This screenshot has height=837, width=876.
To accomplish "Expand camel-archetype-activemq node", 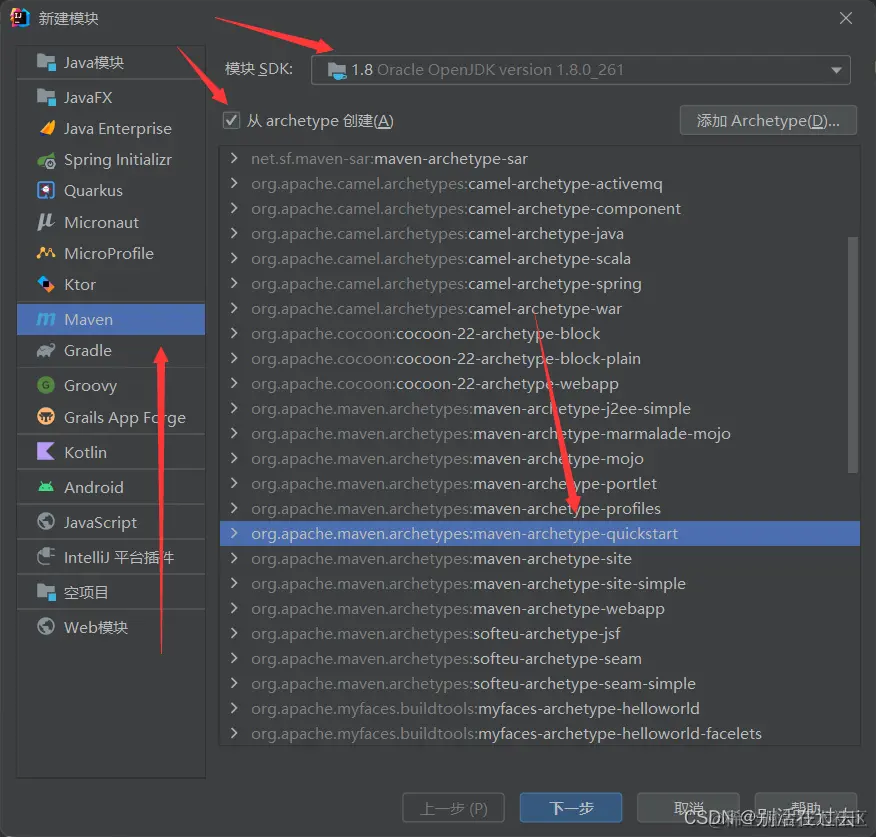I will pos(234,183).
